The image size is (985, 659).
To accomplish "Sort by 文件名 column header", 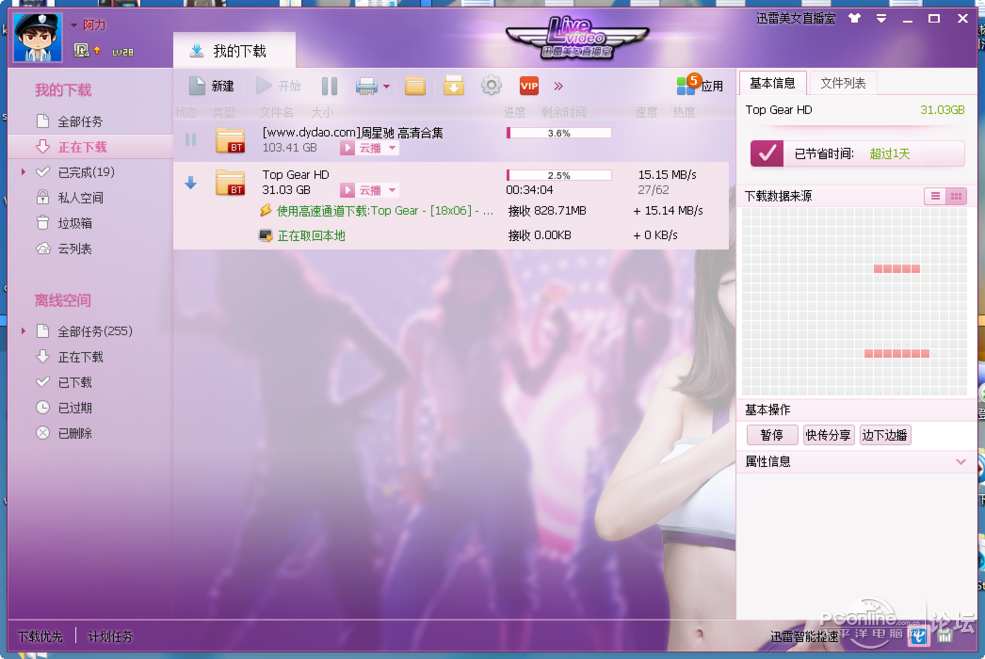I will (276, 112).
